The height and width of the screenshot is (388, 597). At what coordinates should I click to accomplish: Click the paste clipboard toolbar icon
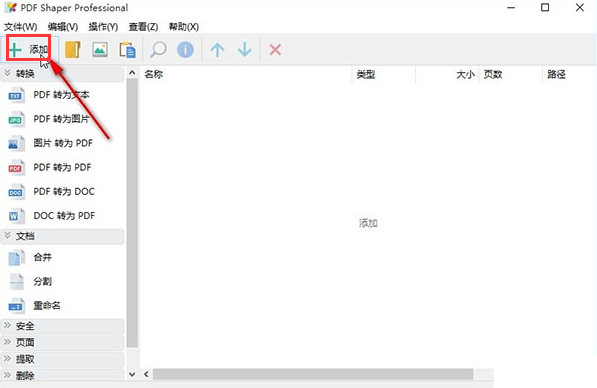(128, 49)
